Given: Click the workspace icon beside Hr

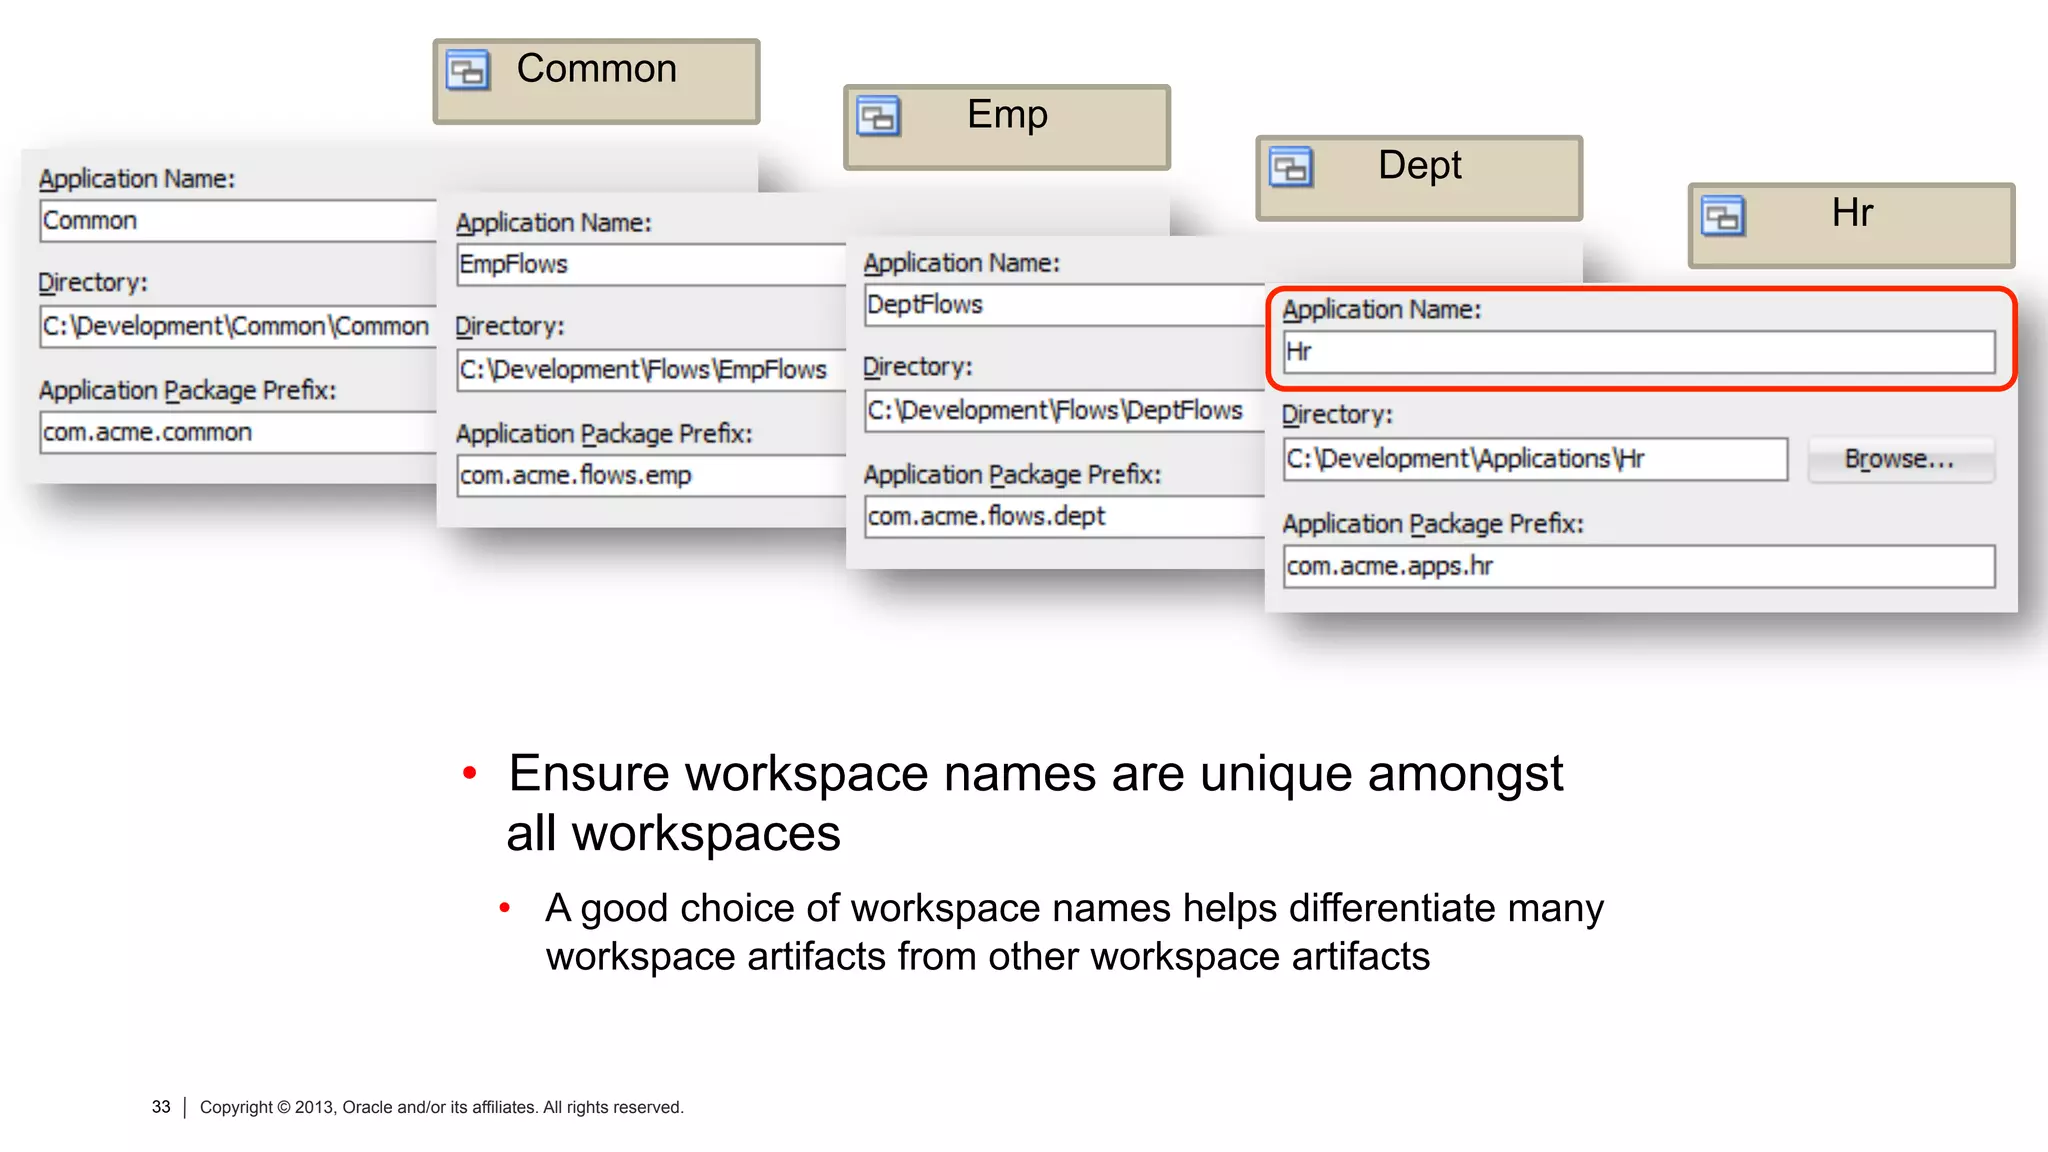Looking at the screenshot, I should (x=1723, y=215).
